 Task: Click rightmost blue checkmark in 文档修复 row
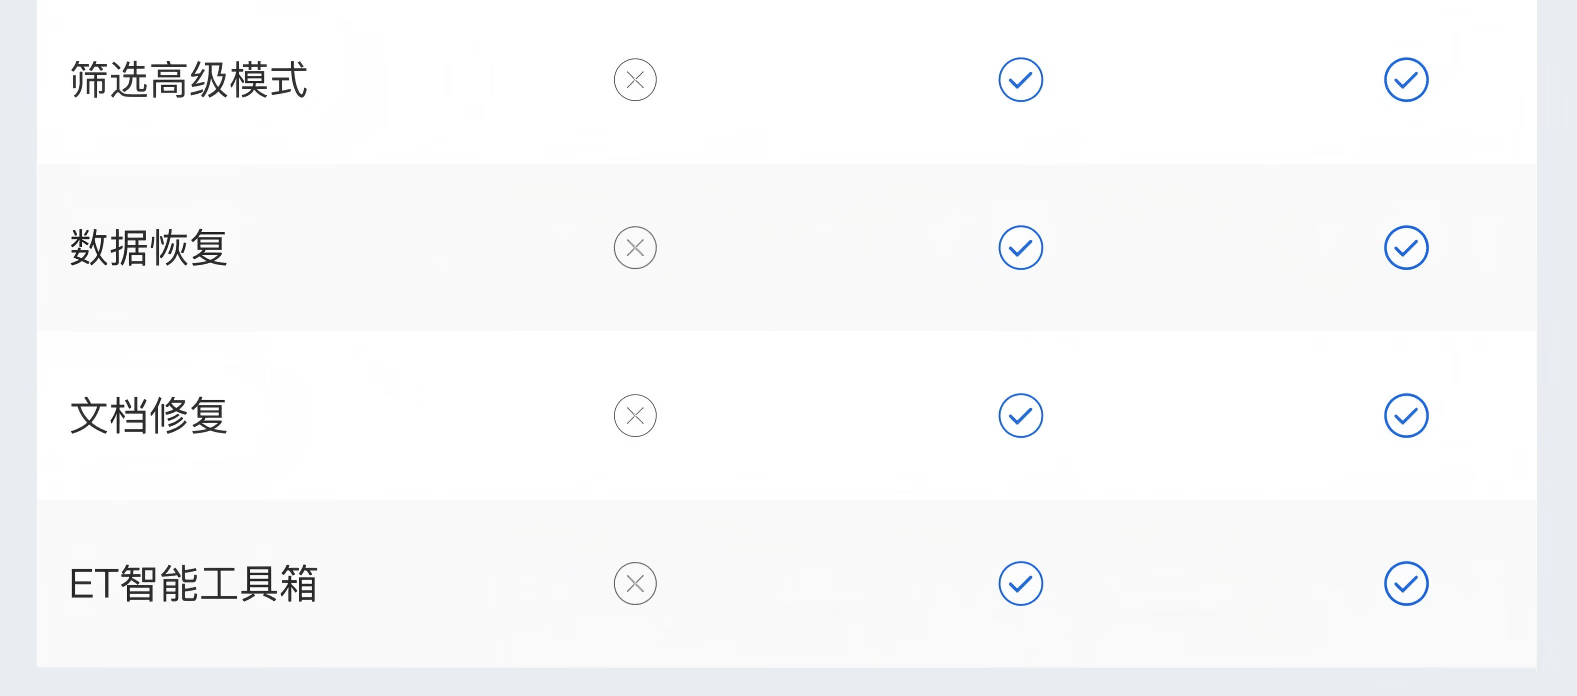tap(1406, 416)
